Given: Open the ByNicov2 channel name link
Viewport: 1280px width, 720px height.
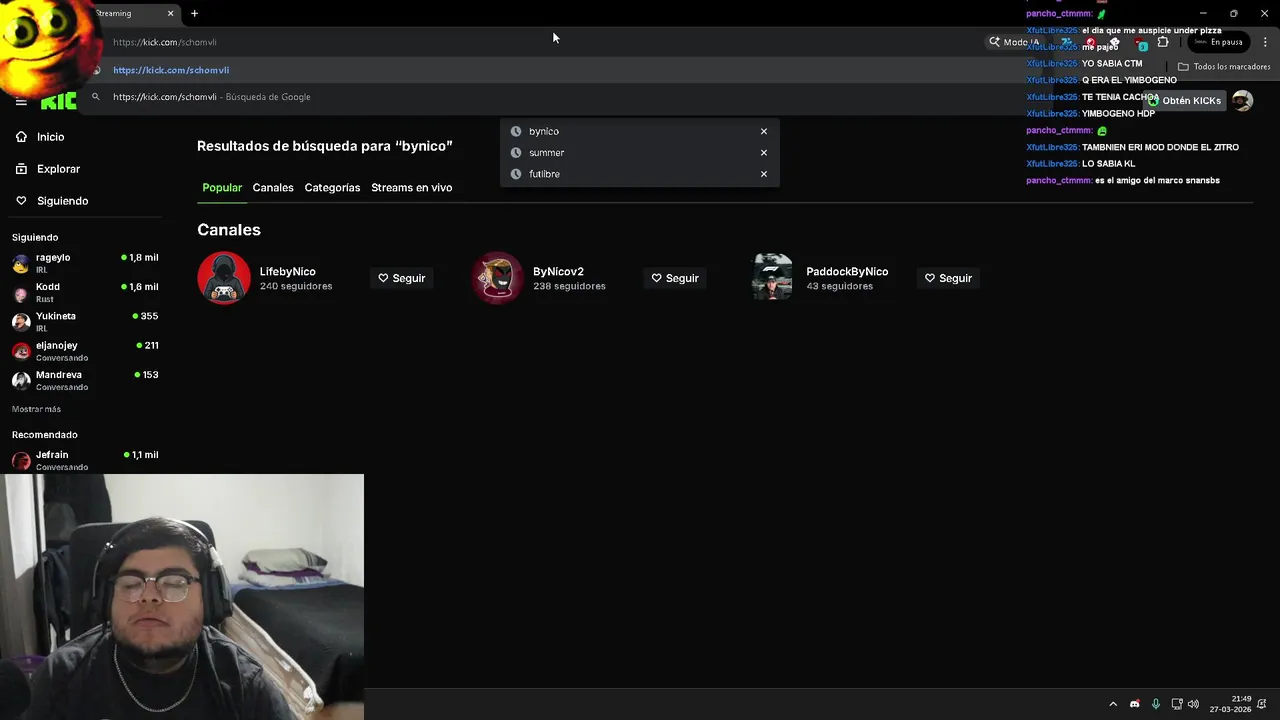Looking at the screenshot, I should 558,272.
